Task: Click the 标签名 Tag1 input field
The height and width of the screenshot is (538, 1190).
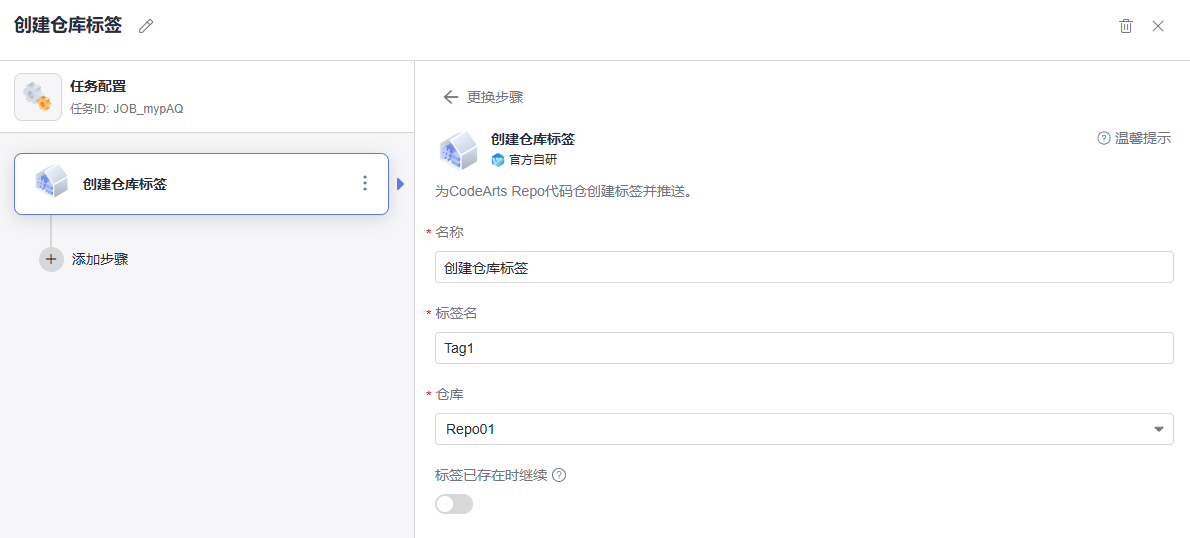Action: [x=804, y=348]
